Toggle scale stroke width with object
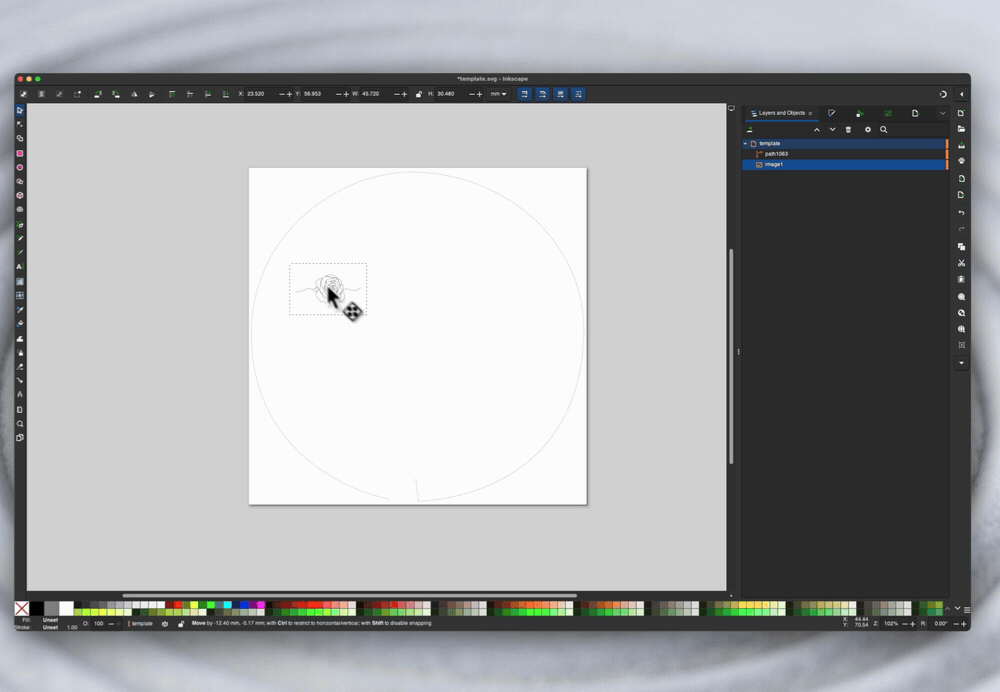Viewport: 1000px width, 692px height. pyautogui.click(x=524, y=94)
